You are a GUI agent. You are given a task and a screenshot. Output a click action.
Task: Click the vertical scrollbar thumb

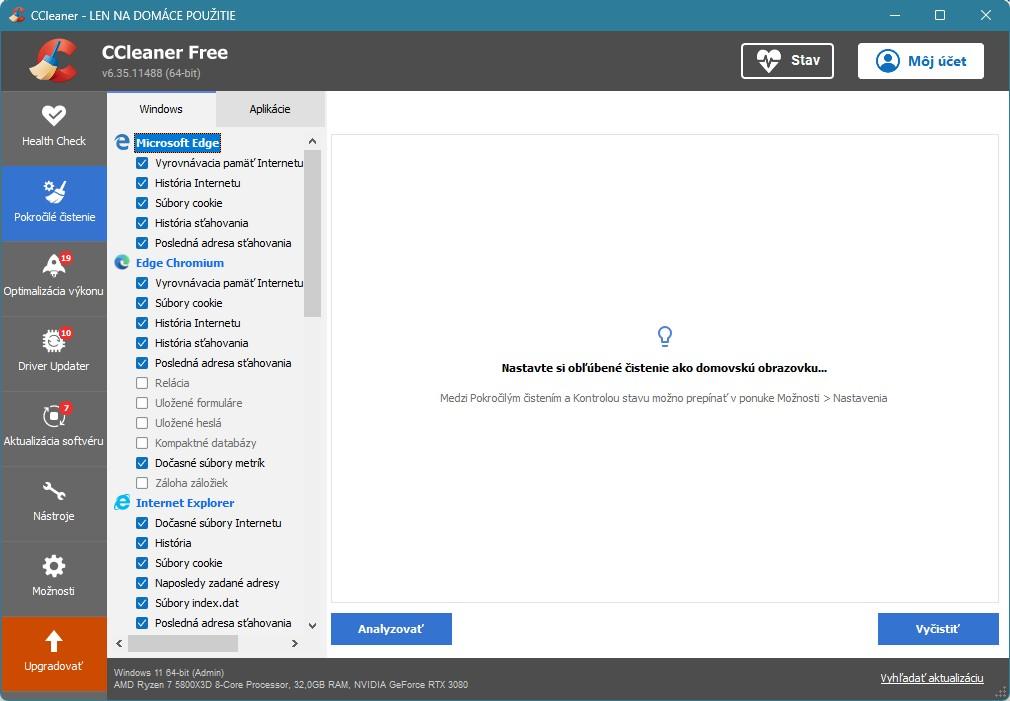[312, 233]
